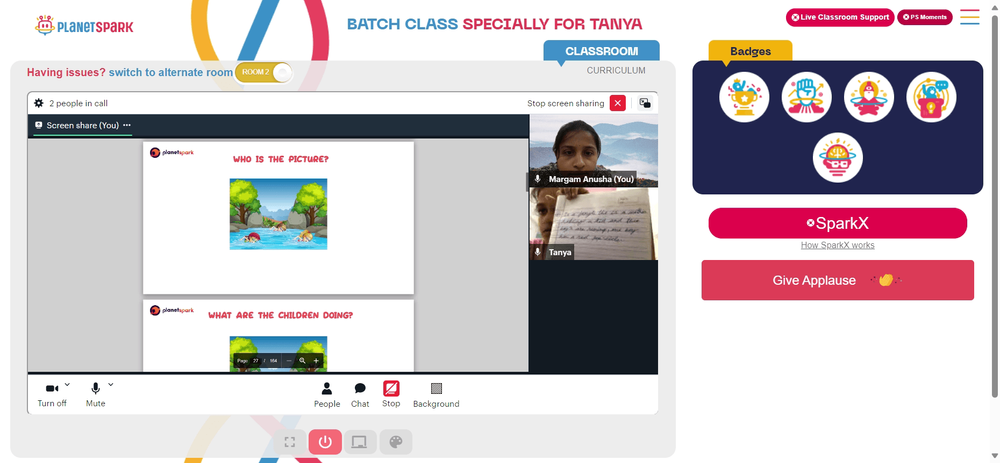The image size is (1000, 463).
Task: Click the "2 people in call" text
Action: (78, 103)
